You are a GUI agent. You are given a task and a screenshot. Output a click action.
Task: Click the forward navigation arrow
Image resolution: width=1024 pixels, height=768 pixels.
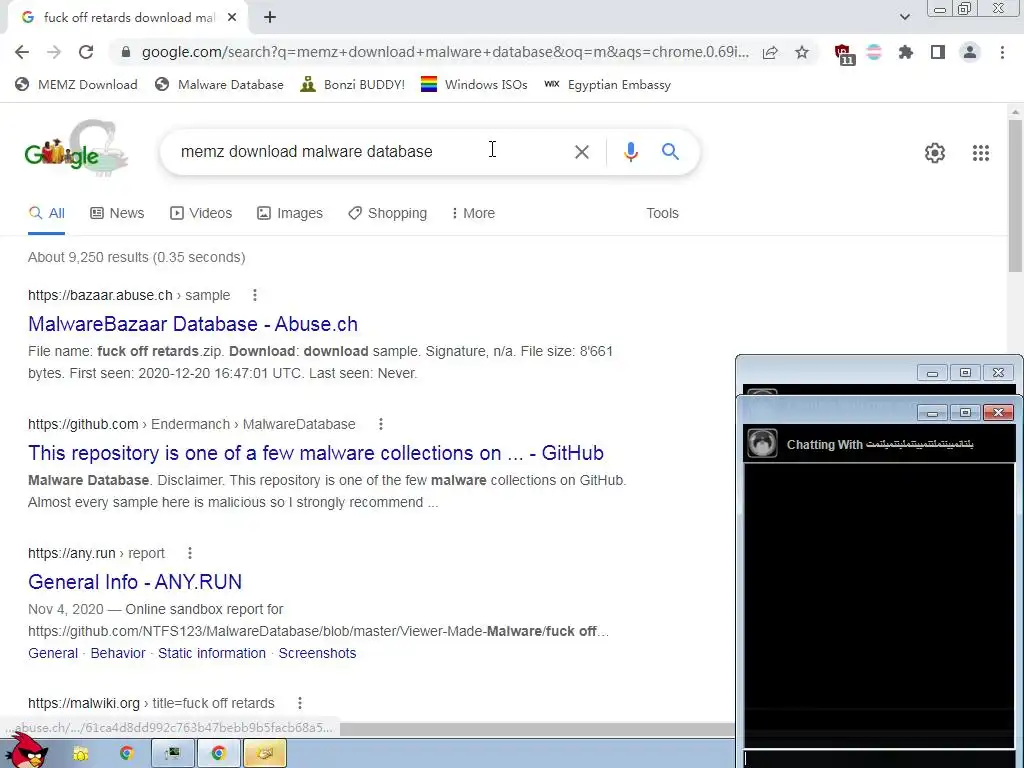click(x=54, y=52)
